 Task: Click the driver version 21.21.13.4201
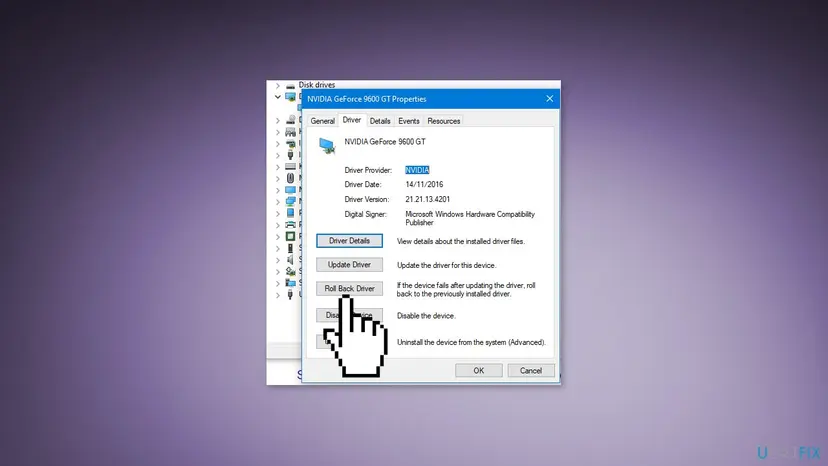428,199
